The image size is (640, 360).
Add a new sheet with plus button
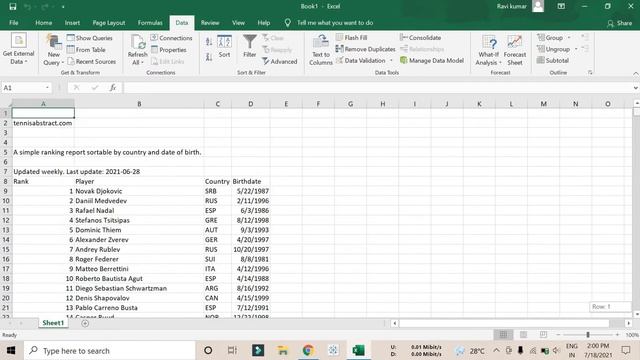(85, 323)
